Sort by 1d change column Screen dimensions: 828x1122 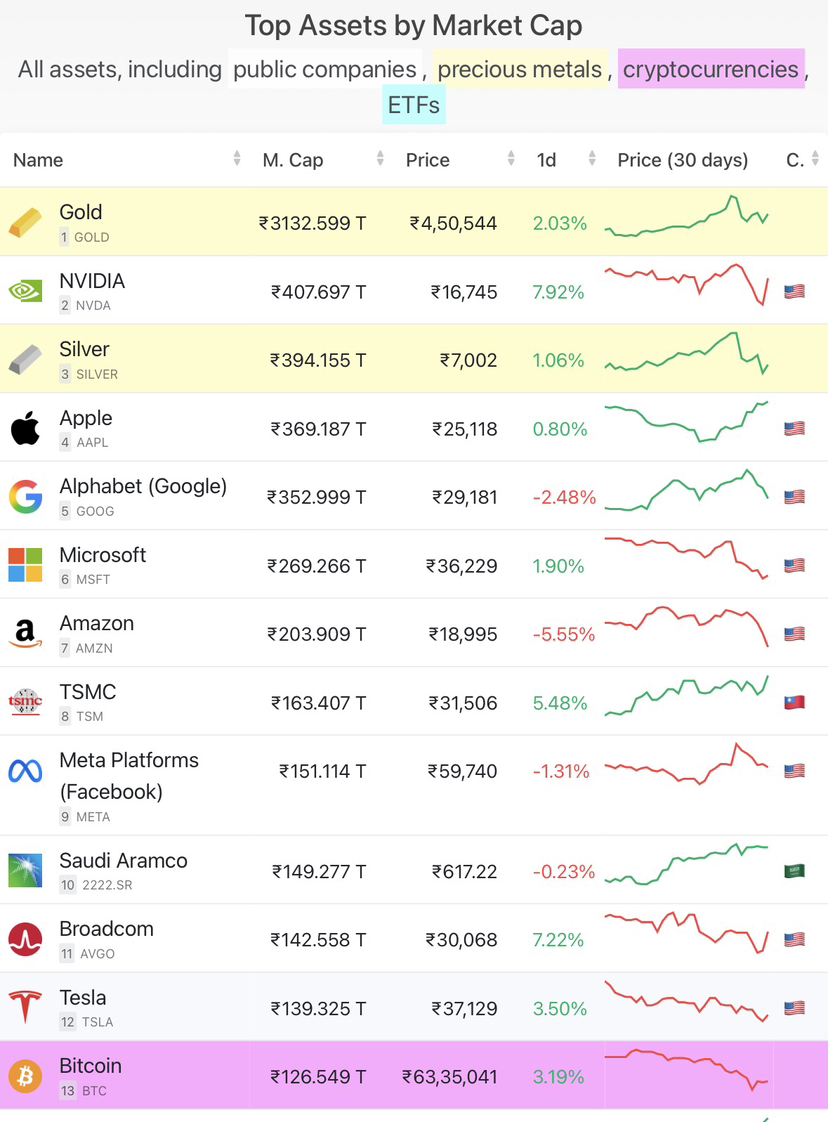(x=592, y=159)
